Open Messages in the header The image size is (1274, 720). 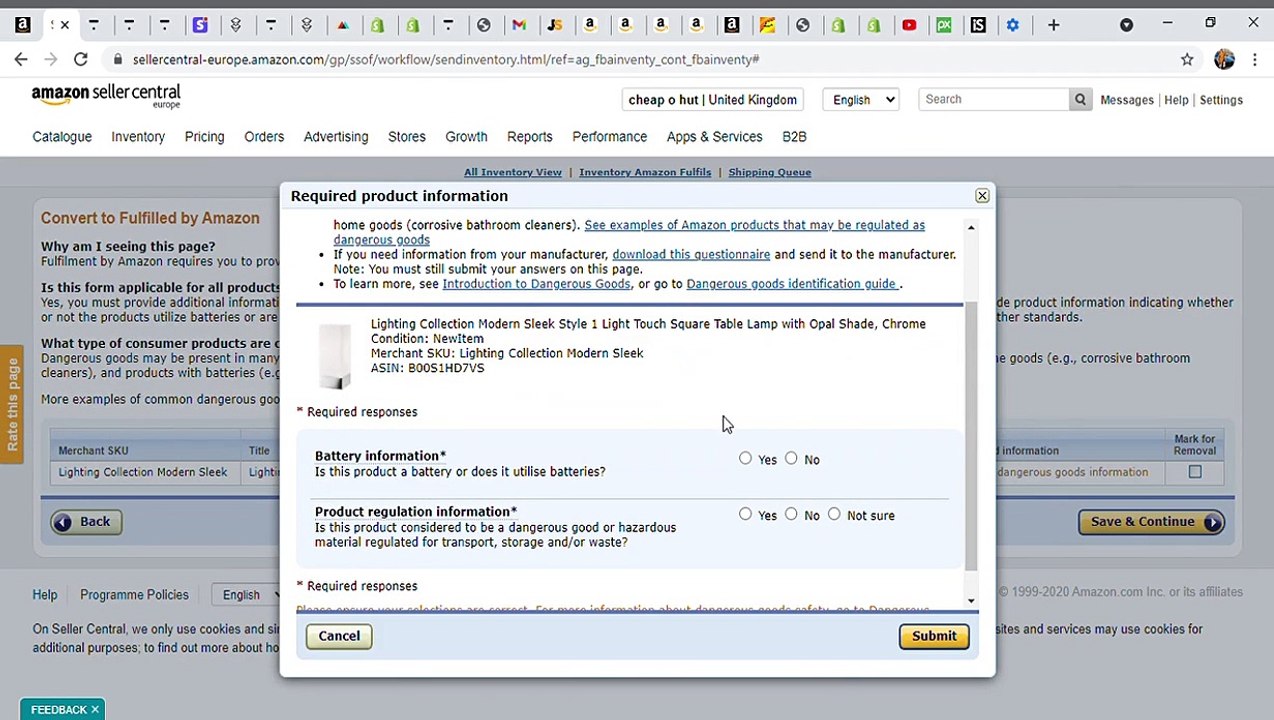pyautogui.click(x=1126, y=100)
